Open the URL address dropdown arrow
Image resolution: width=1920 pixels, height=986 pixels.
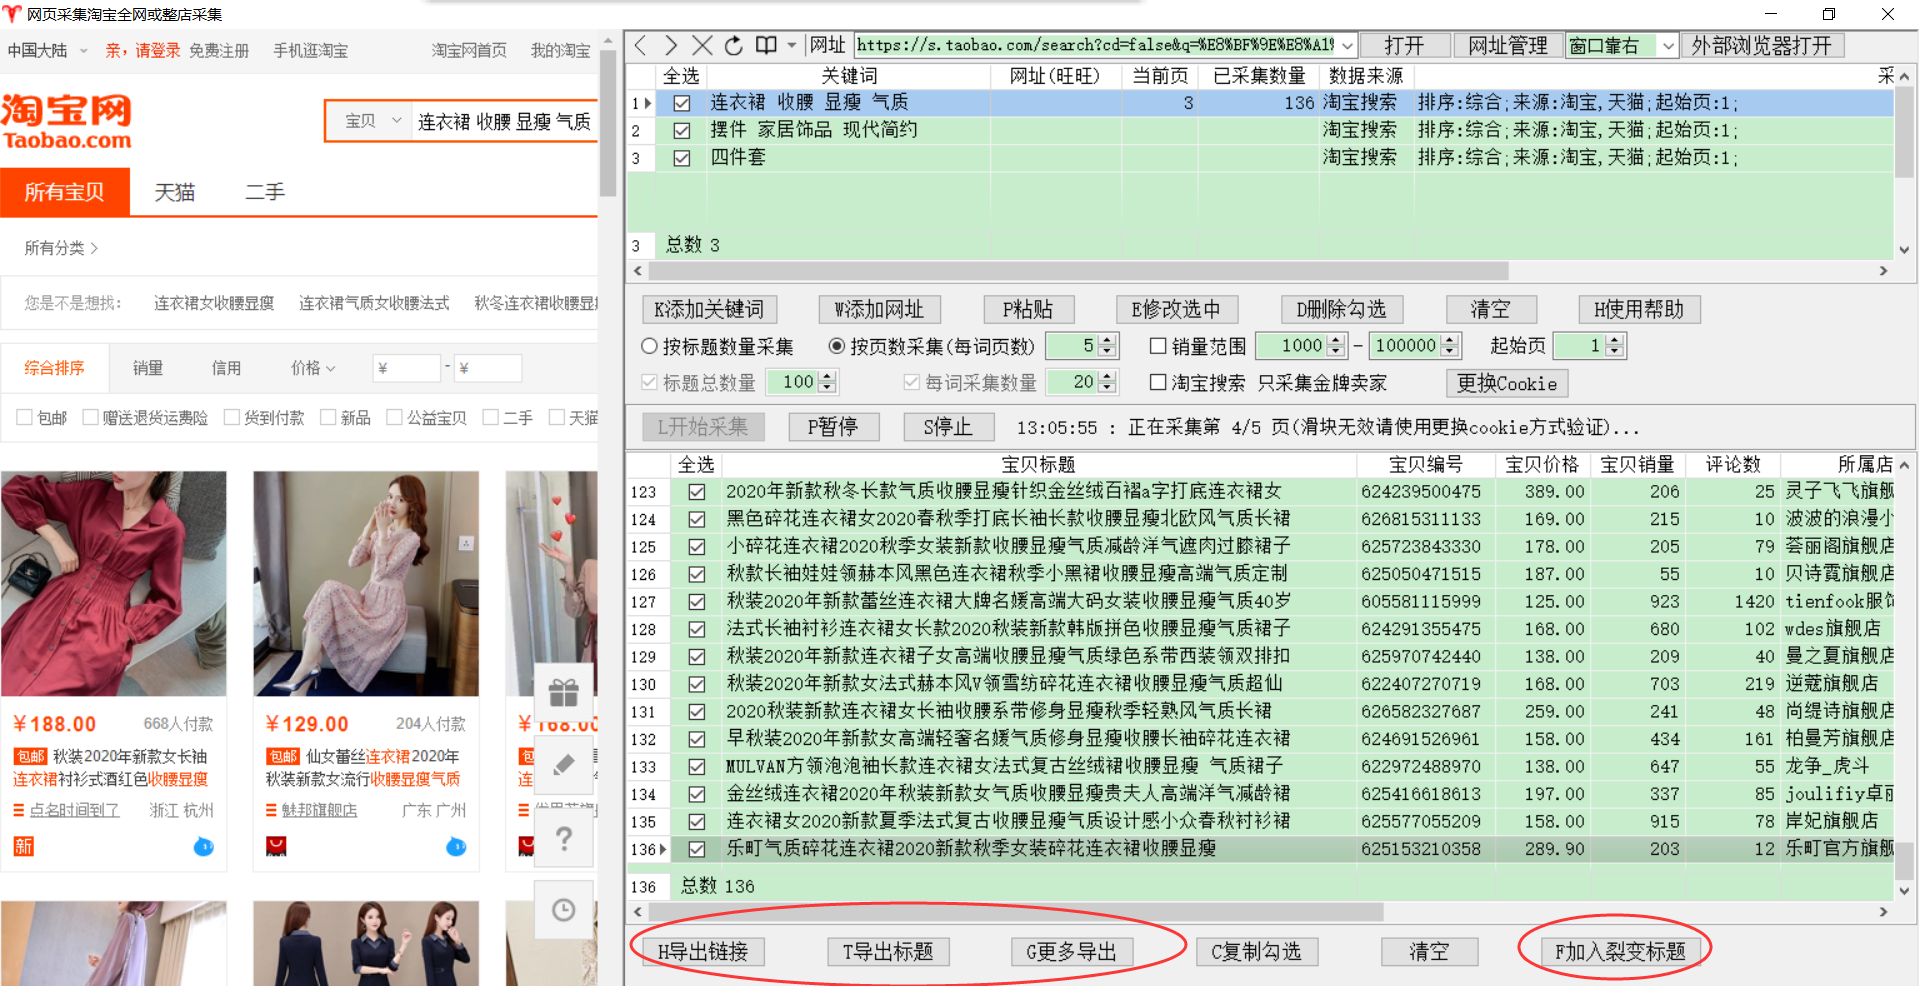click(x=1347, y=46)
